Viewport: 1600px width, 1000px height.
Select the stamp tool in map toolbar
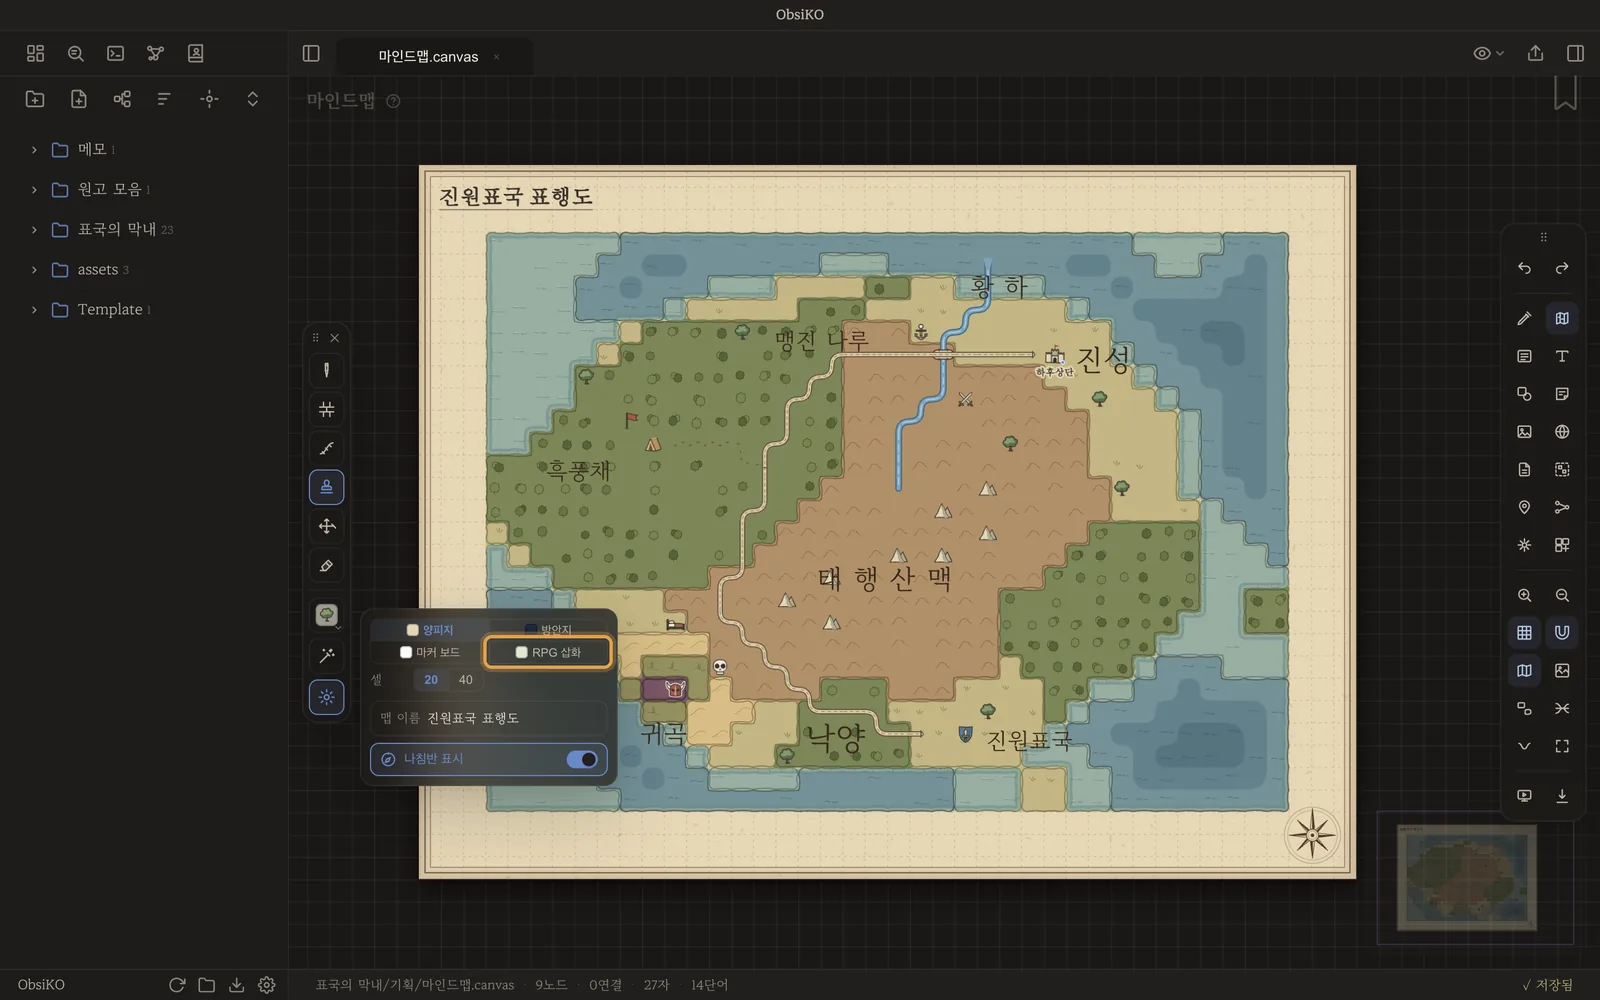click(x=326, y=487)
